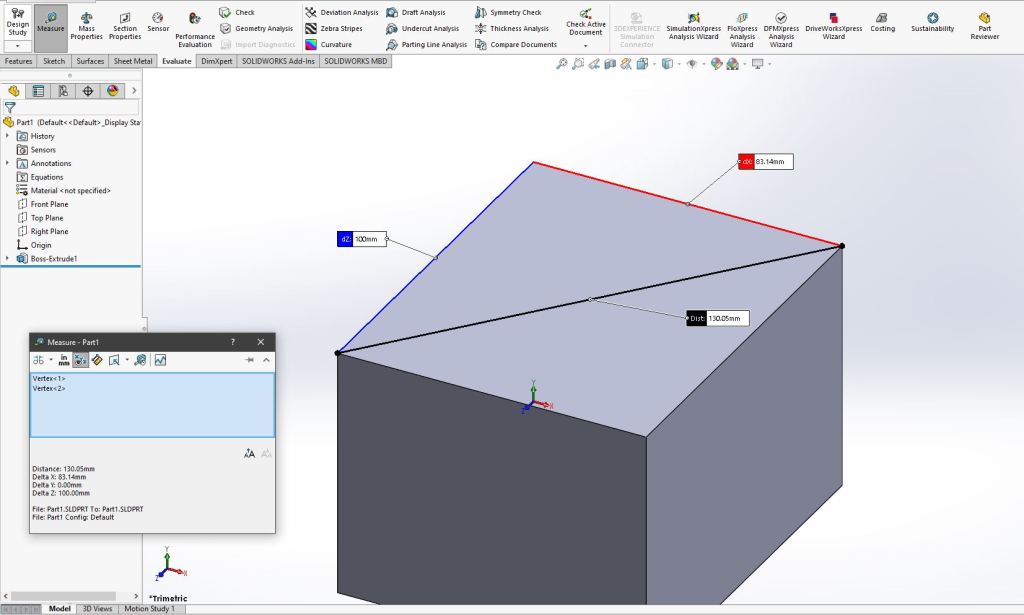The width and height of the screenshot is (1024, 615).
Task: Open the ConfigurationManager tab icon
Action: pyautogui.click(x=63, y=91)
